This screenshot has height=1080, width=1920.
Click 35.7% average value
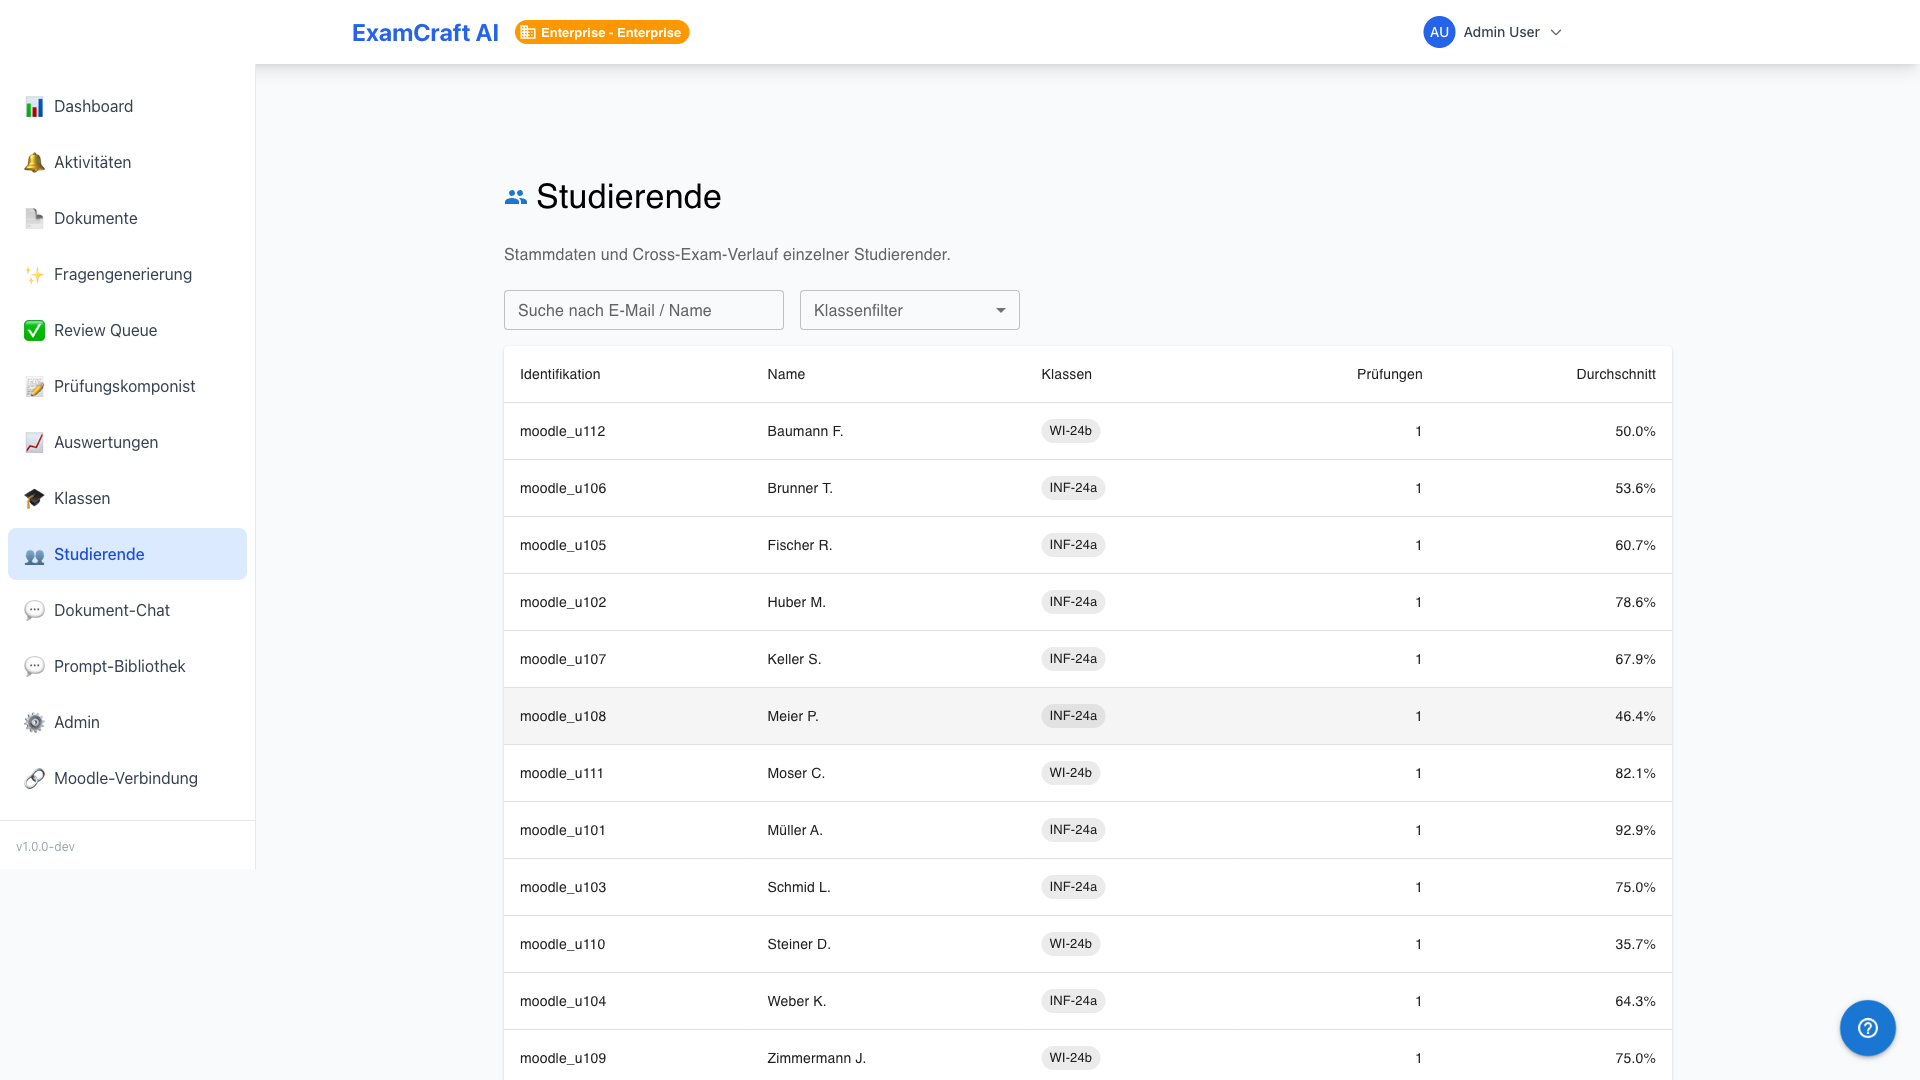1635,944
